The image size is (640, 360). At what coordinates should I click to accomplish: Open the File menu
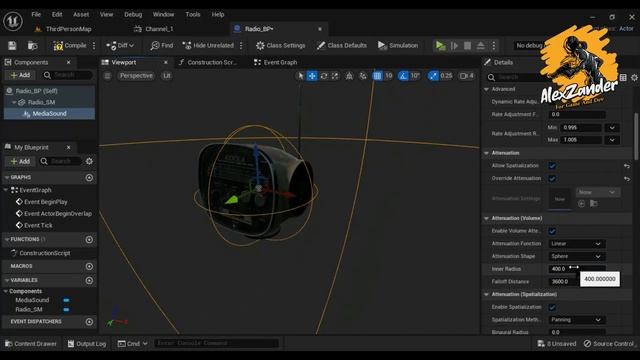(x=36, y=14)
